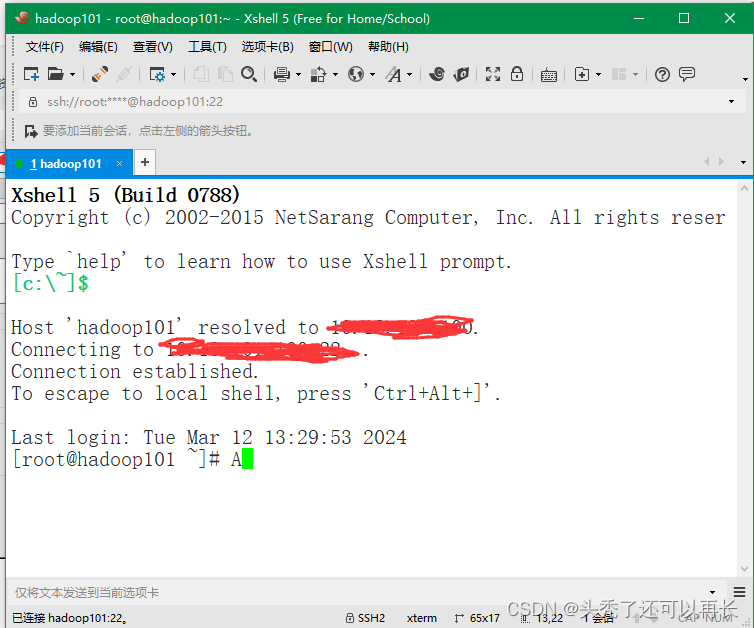Open the 工具(T) menu
754x628 pixels.
207,47
